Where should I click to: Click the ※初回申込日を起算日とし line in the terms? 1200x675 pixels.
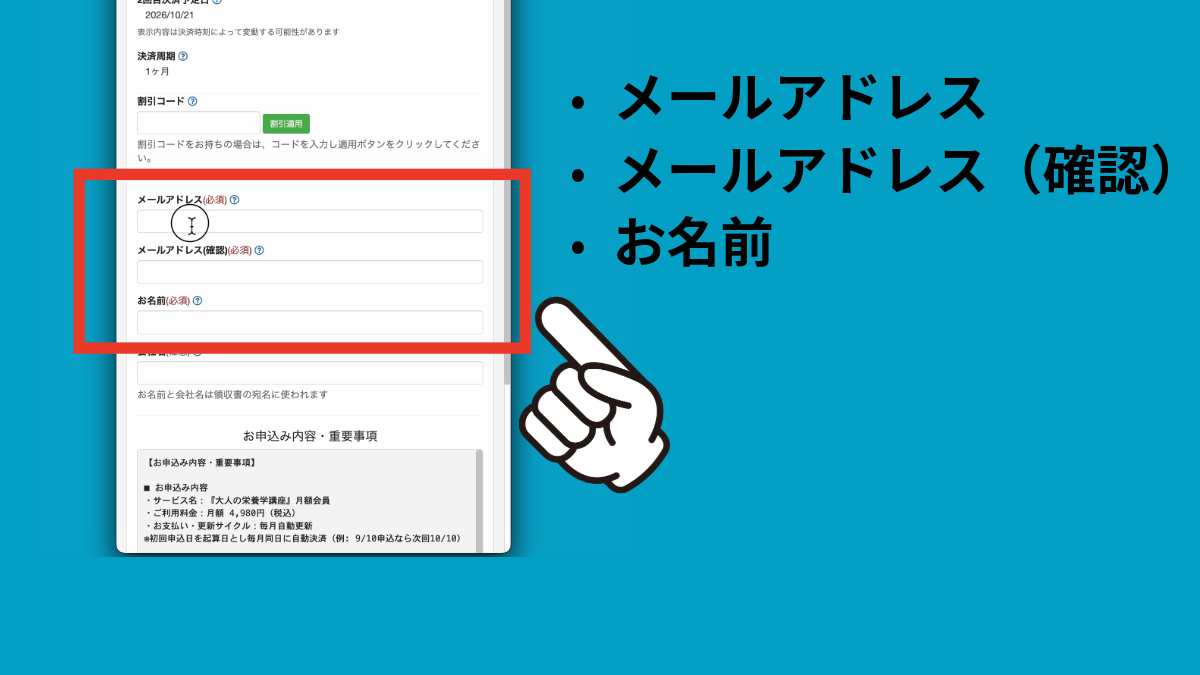click(x=302, y=538)
